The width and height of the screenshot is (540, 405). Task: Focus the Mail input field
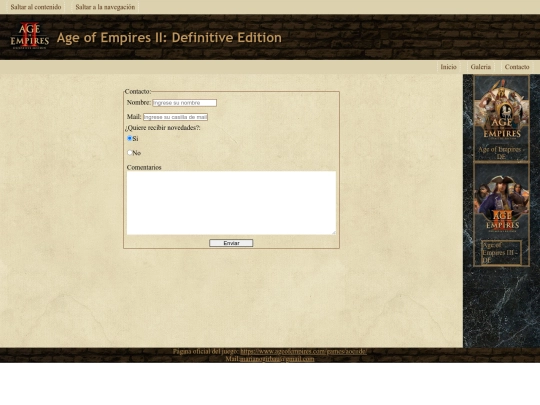click(x=175, y=117)
